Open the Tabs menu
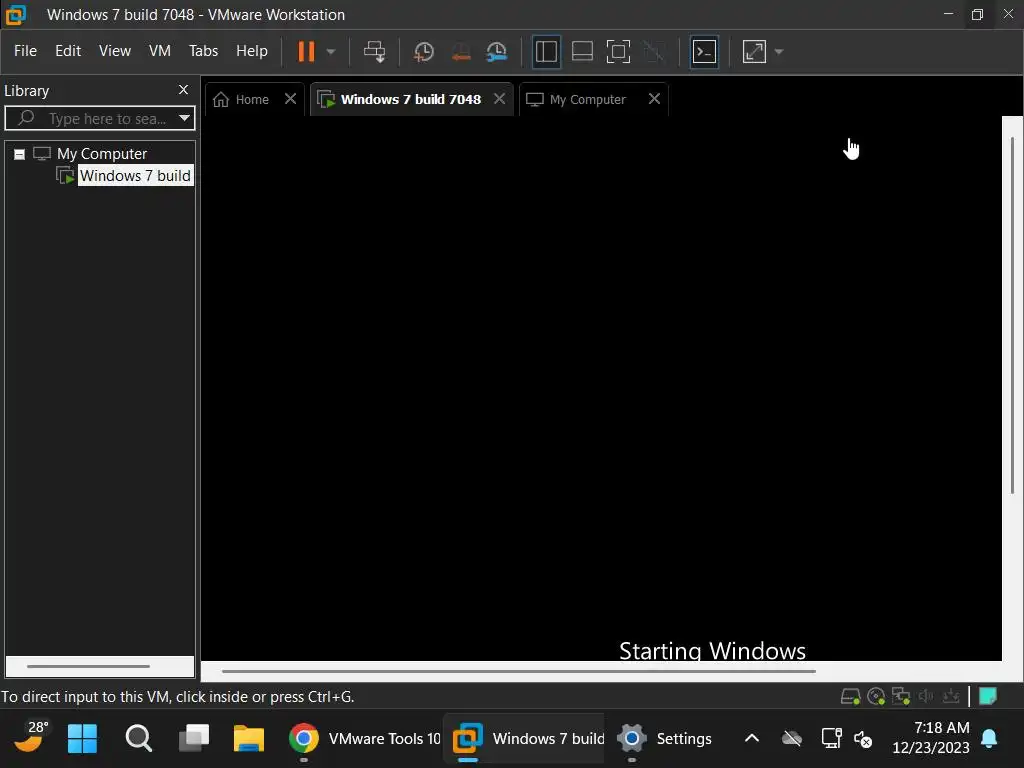 coord(203,51)
